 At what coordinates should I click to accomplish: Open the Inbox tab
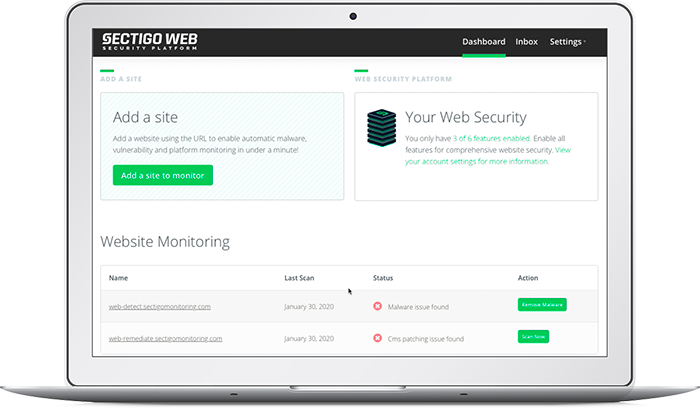pyautogui.click(x=526, y=42)
